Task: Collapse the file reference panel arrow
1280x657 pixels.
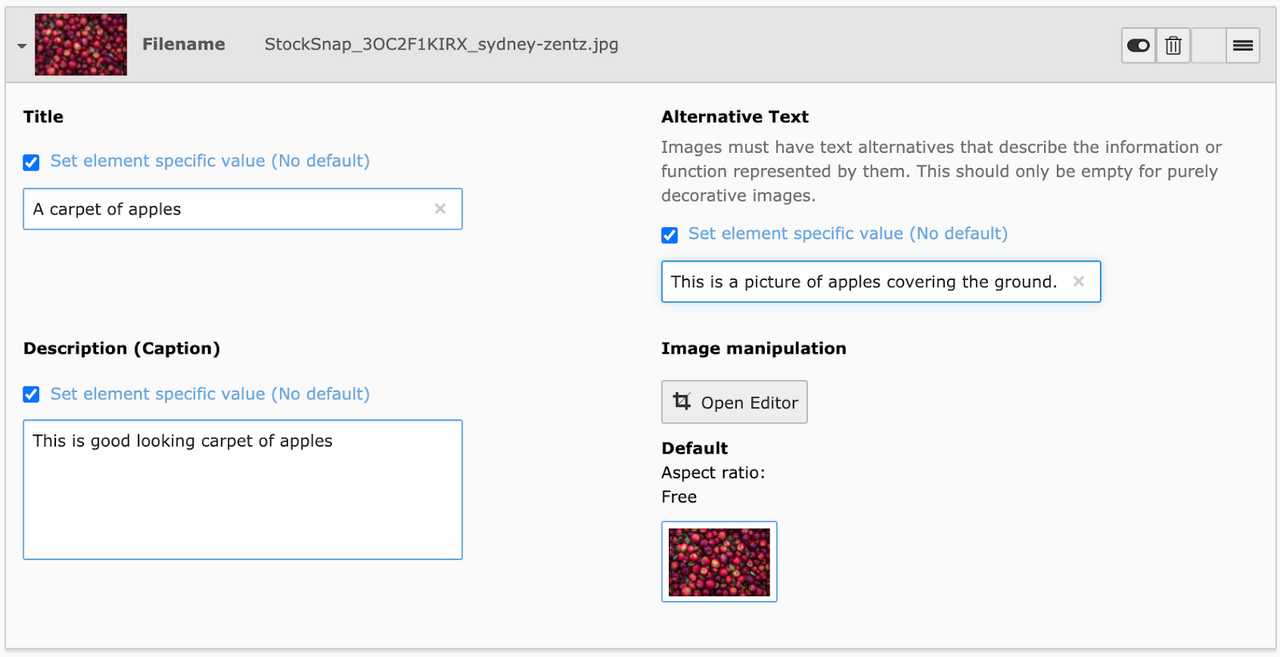Action: pyautogui.click(x=21, y=46)
